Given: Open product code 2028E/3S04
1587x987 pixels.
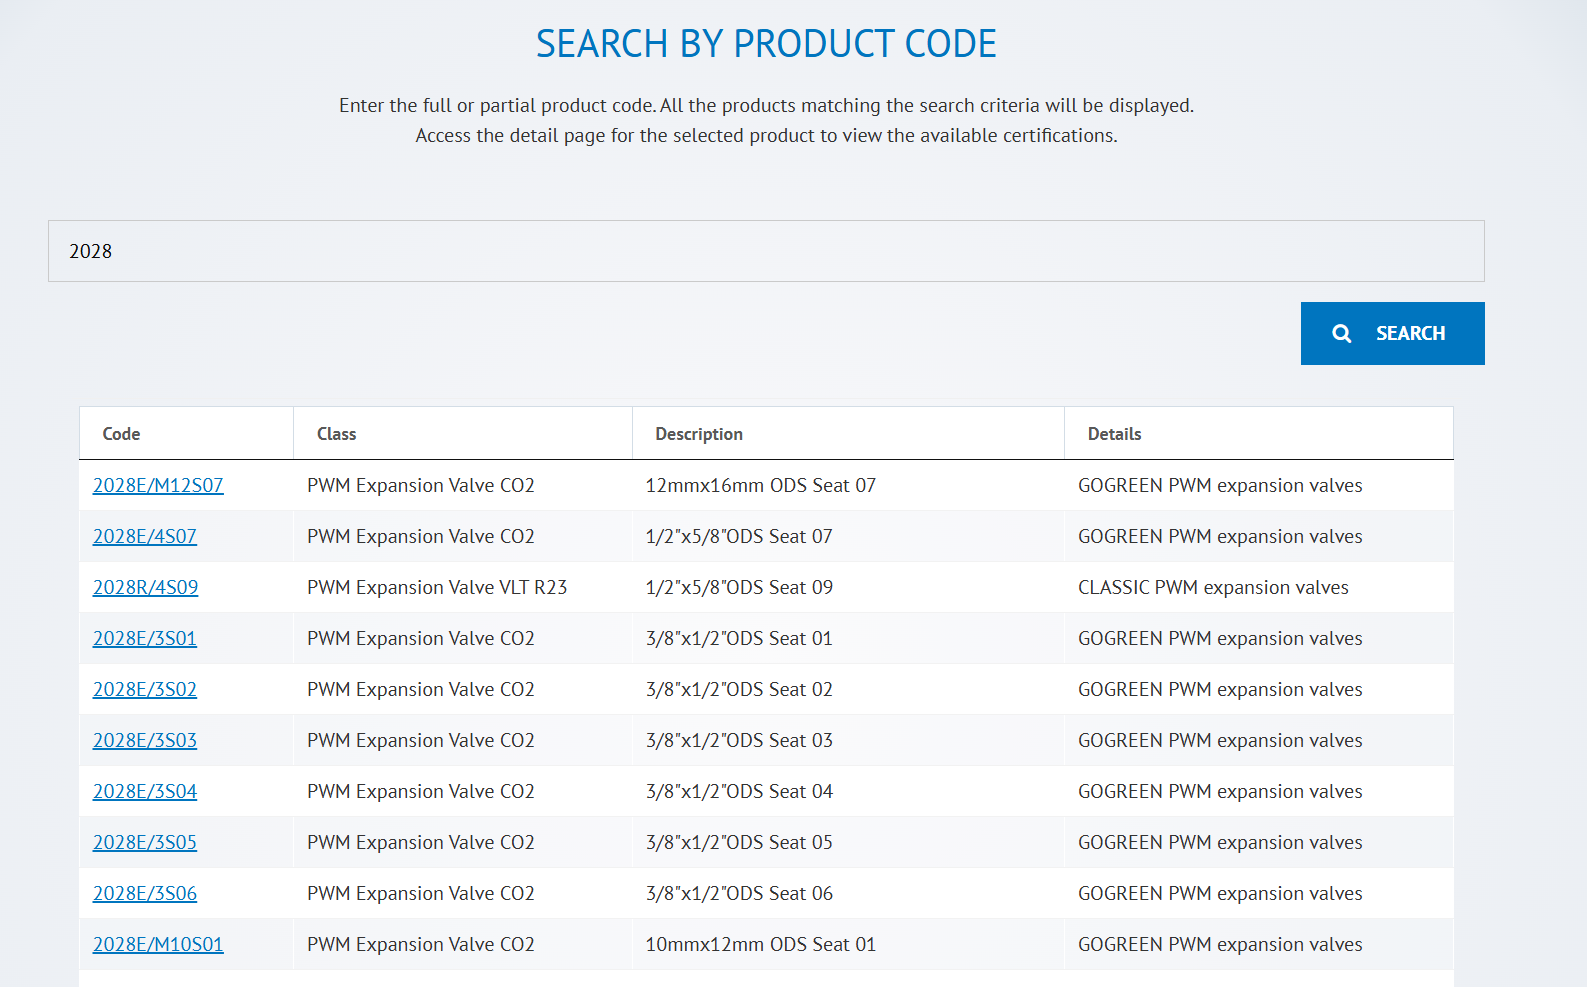Looking at the screenshot, I should click(x=145, y=791).
